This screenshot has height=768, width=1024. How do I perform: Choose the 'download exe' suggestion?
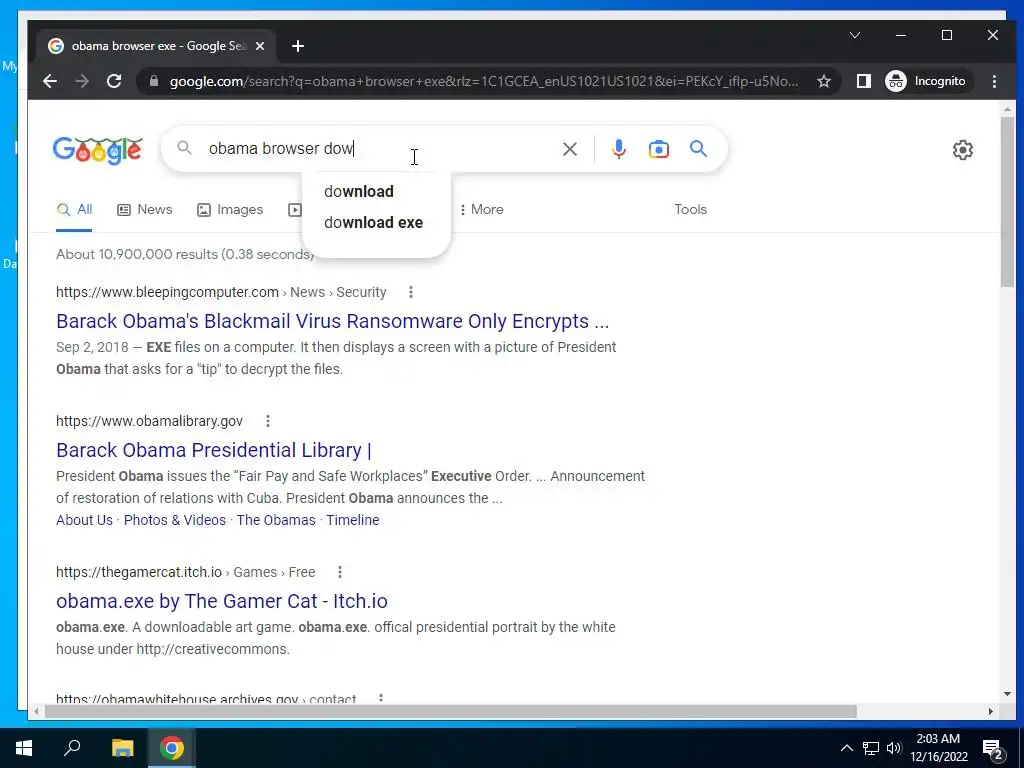[376, 223]
